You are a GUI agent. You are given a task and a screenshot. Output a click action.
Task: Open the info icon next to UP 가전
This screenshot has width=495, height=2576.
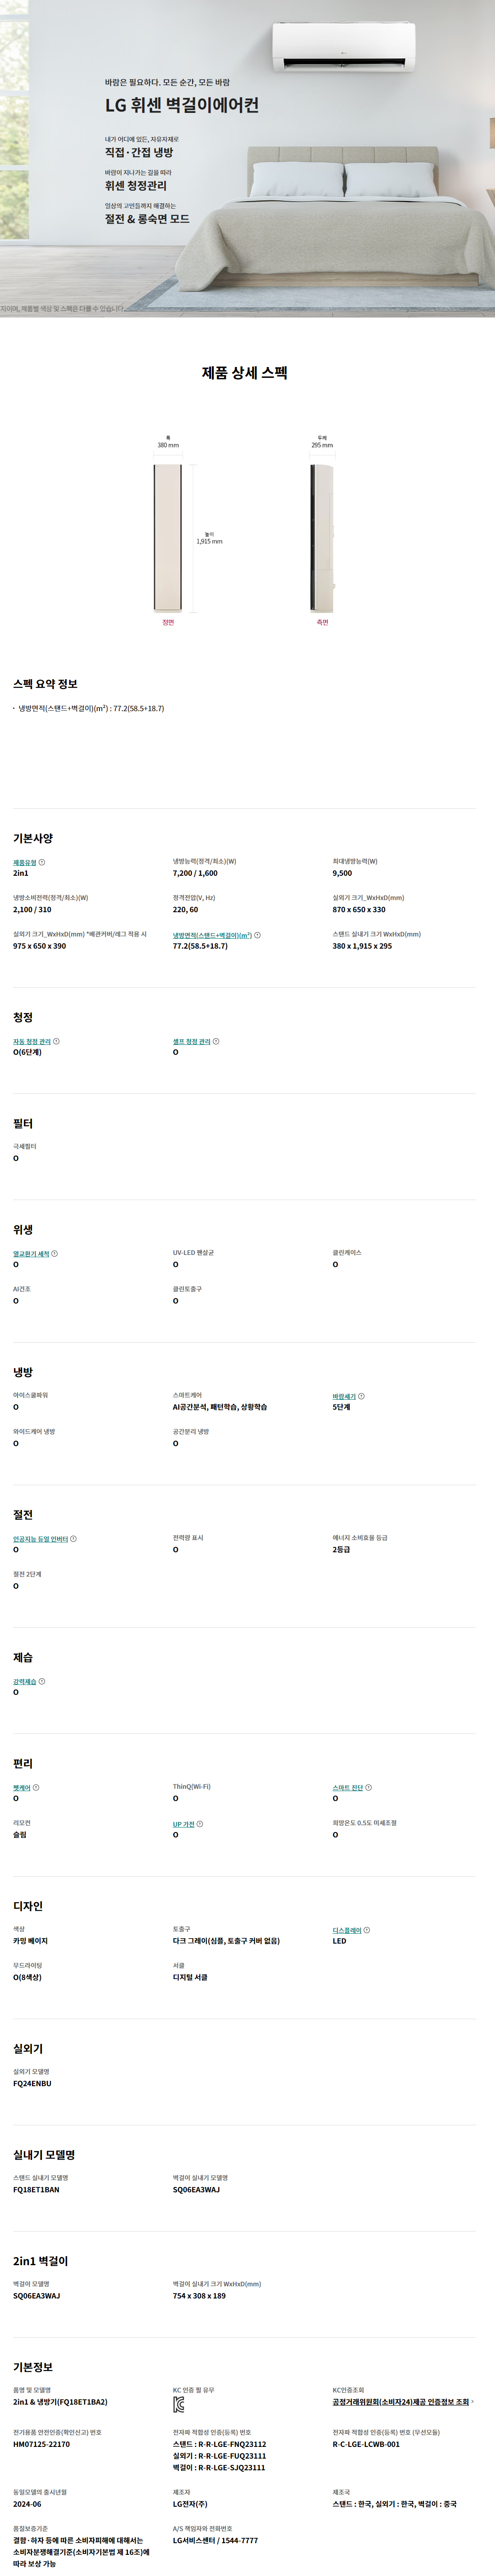(x=200, y=1824)
